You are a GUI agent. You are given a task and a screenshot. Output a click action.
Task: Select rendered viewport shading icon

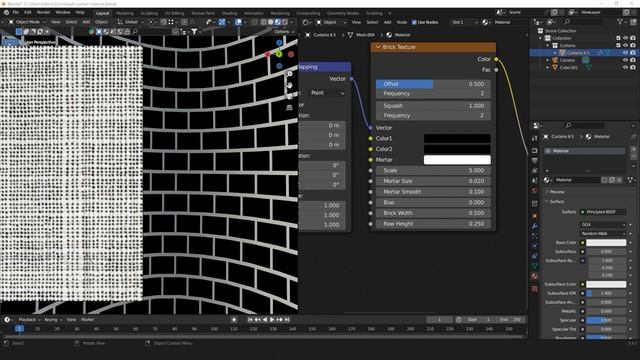tap(284, 22)
